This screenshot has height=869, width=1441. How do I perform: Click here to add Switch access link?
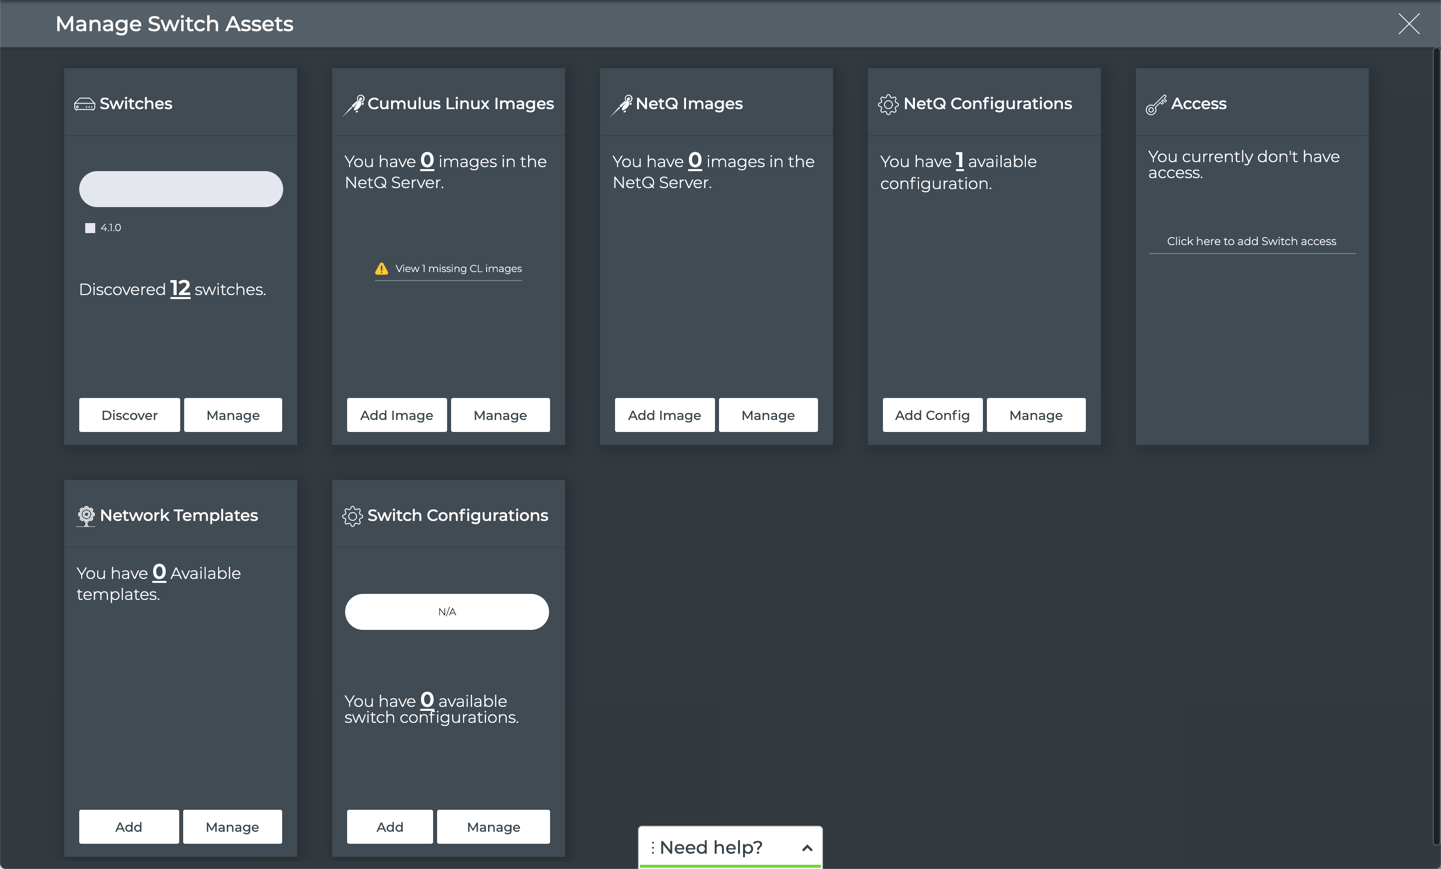tap(1251, 241)
